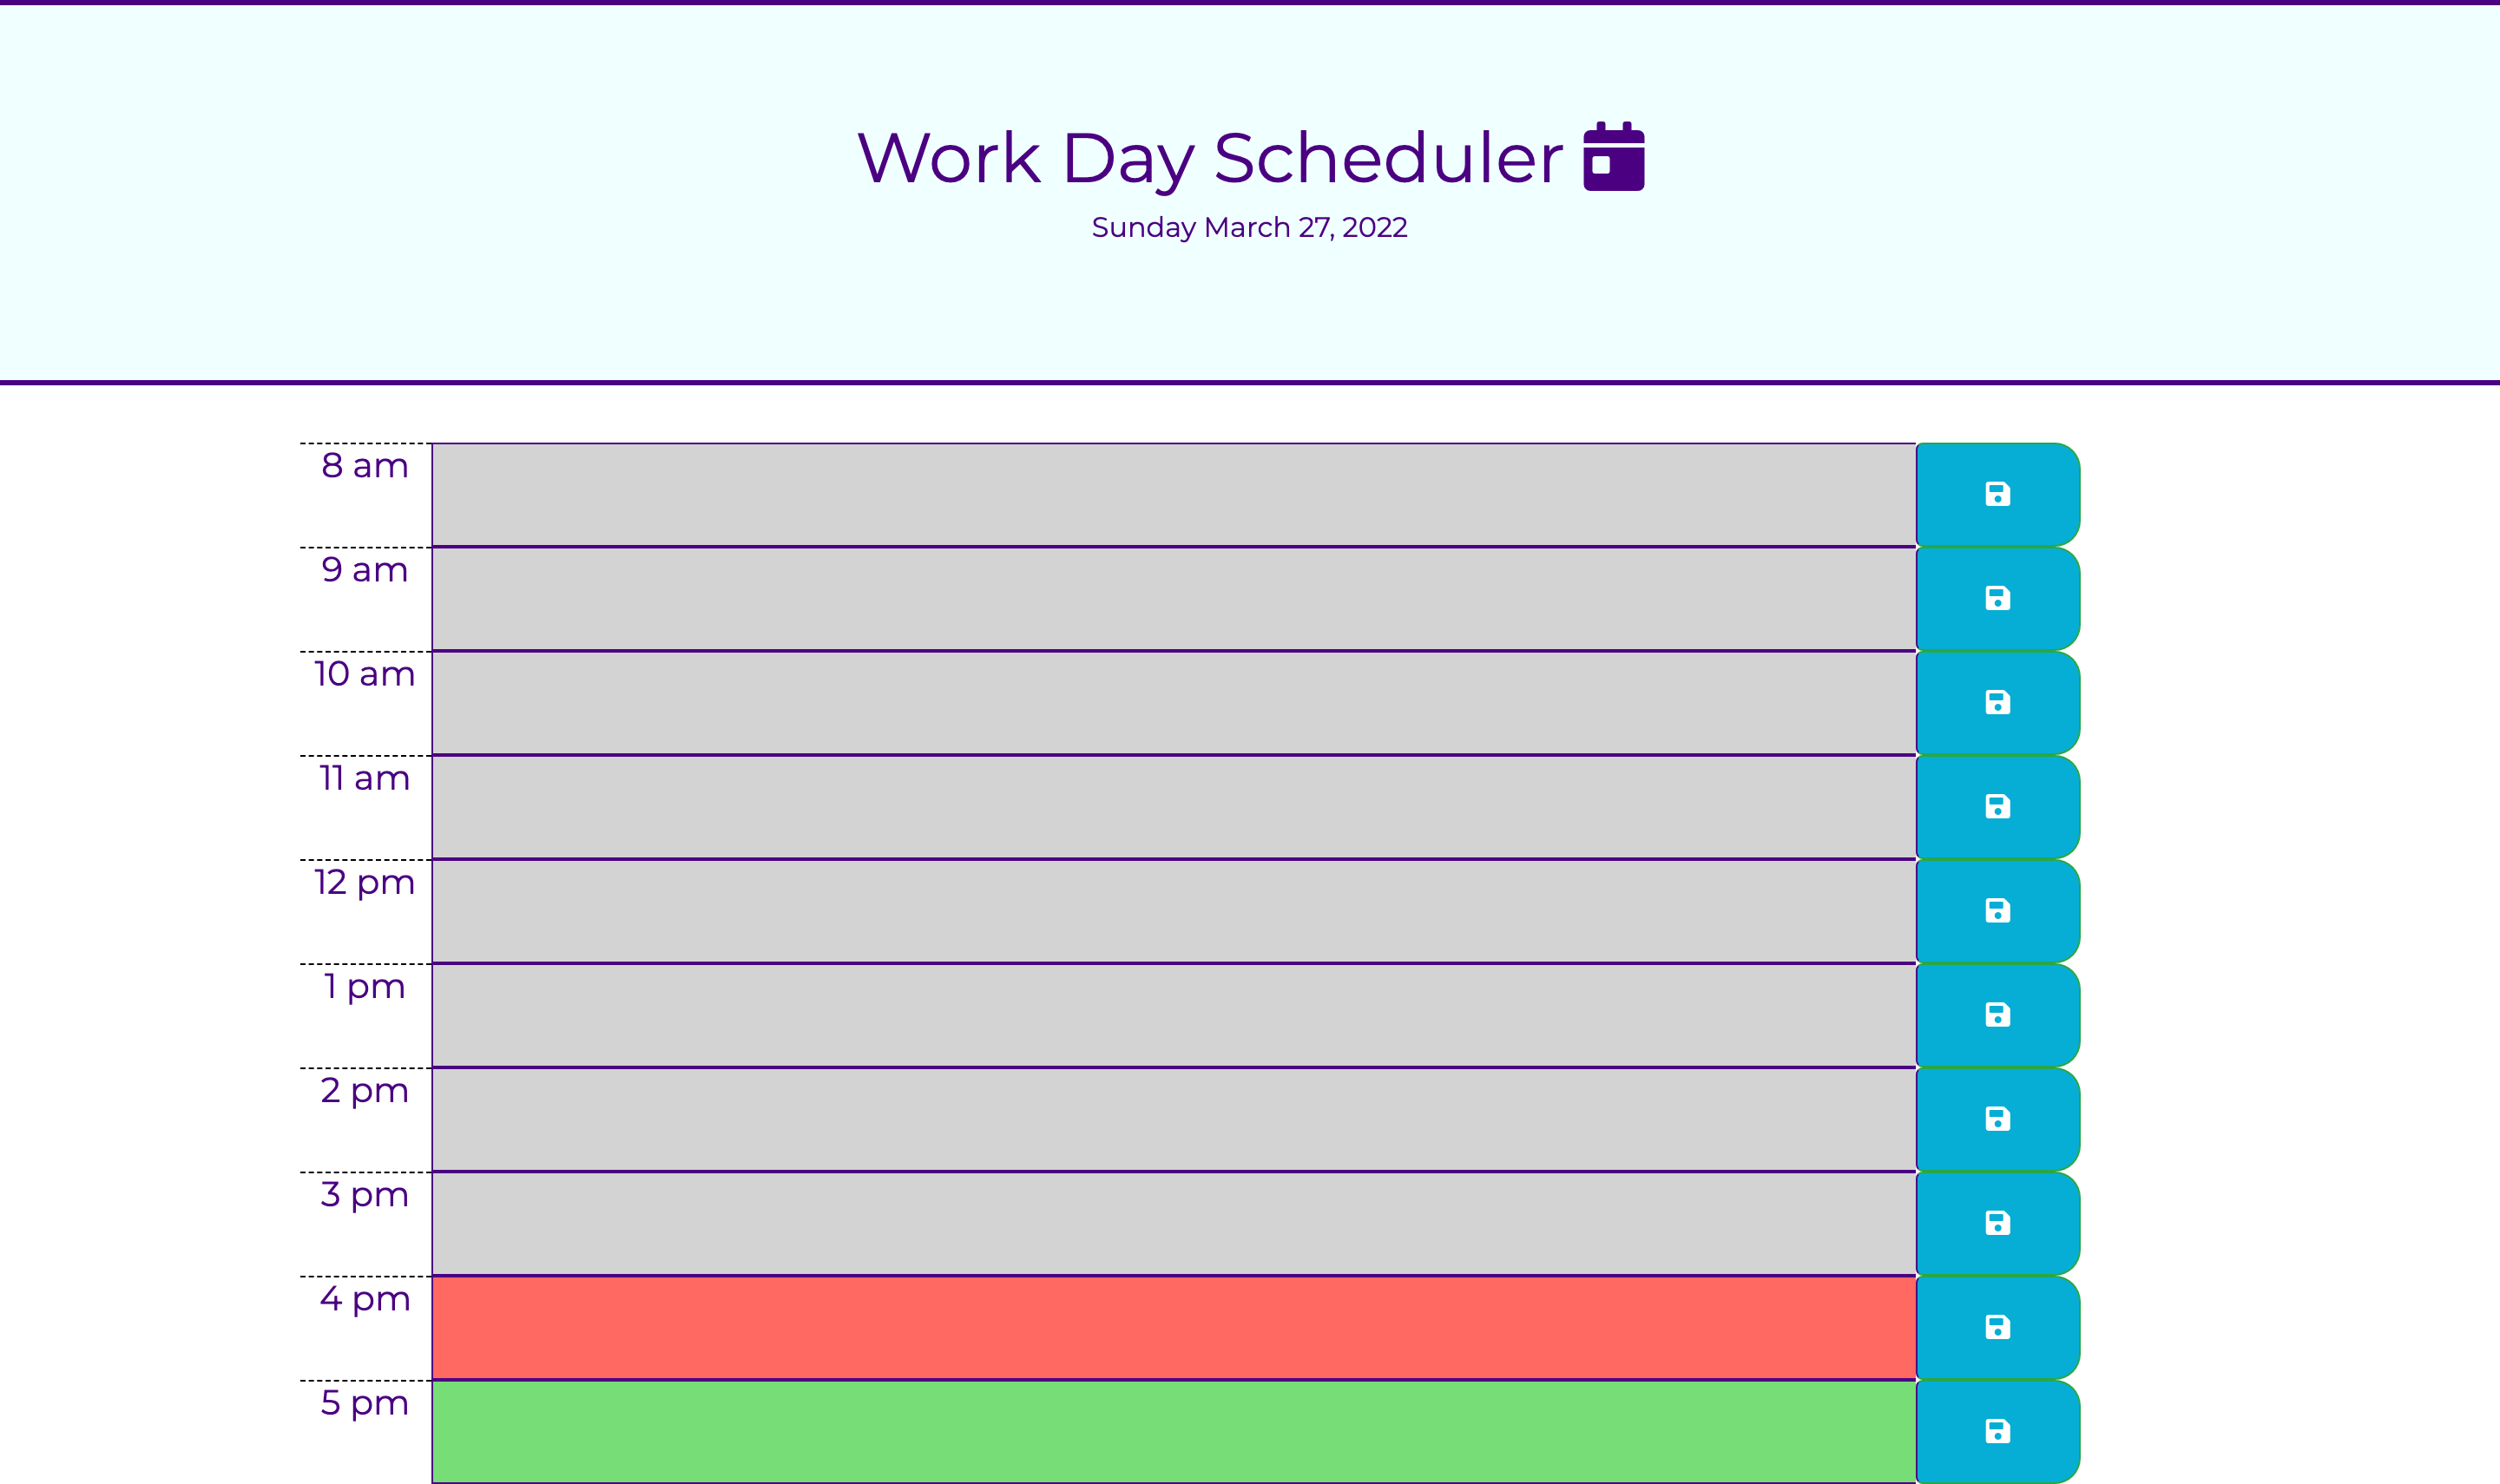Click the Sunday March 27, 2022 date text
Viewport: 2500px width, 1484px height.
[x=1249, y=227]
